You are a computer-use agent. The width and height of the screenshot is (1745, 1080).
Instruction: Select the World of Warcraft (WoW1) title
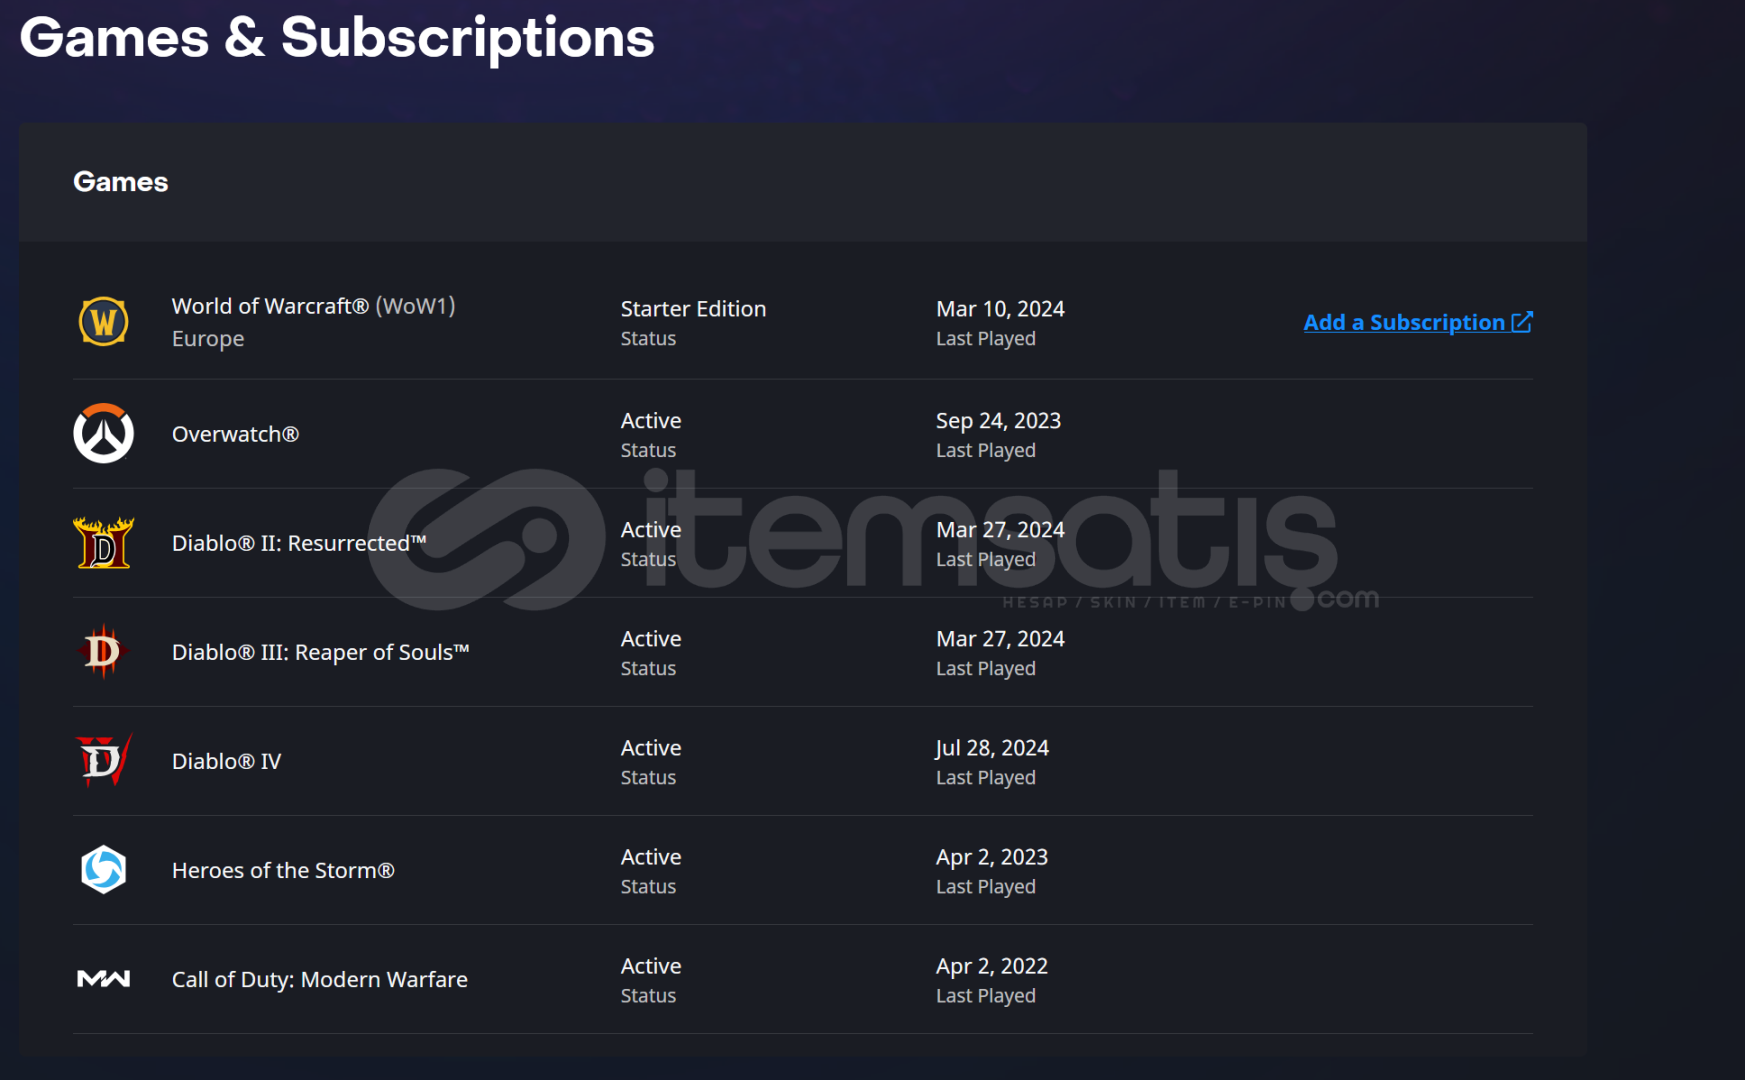[x=313, y=306]
